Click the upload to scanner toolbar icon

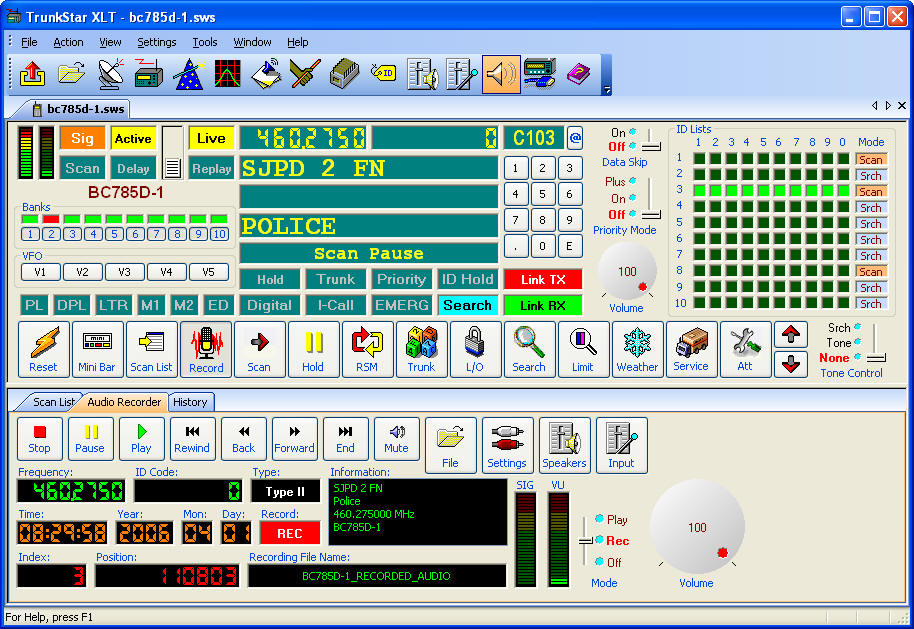(x=33, y=75)
